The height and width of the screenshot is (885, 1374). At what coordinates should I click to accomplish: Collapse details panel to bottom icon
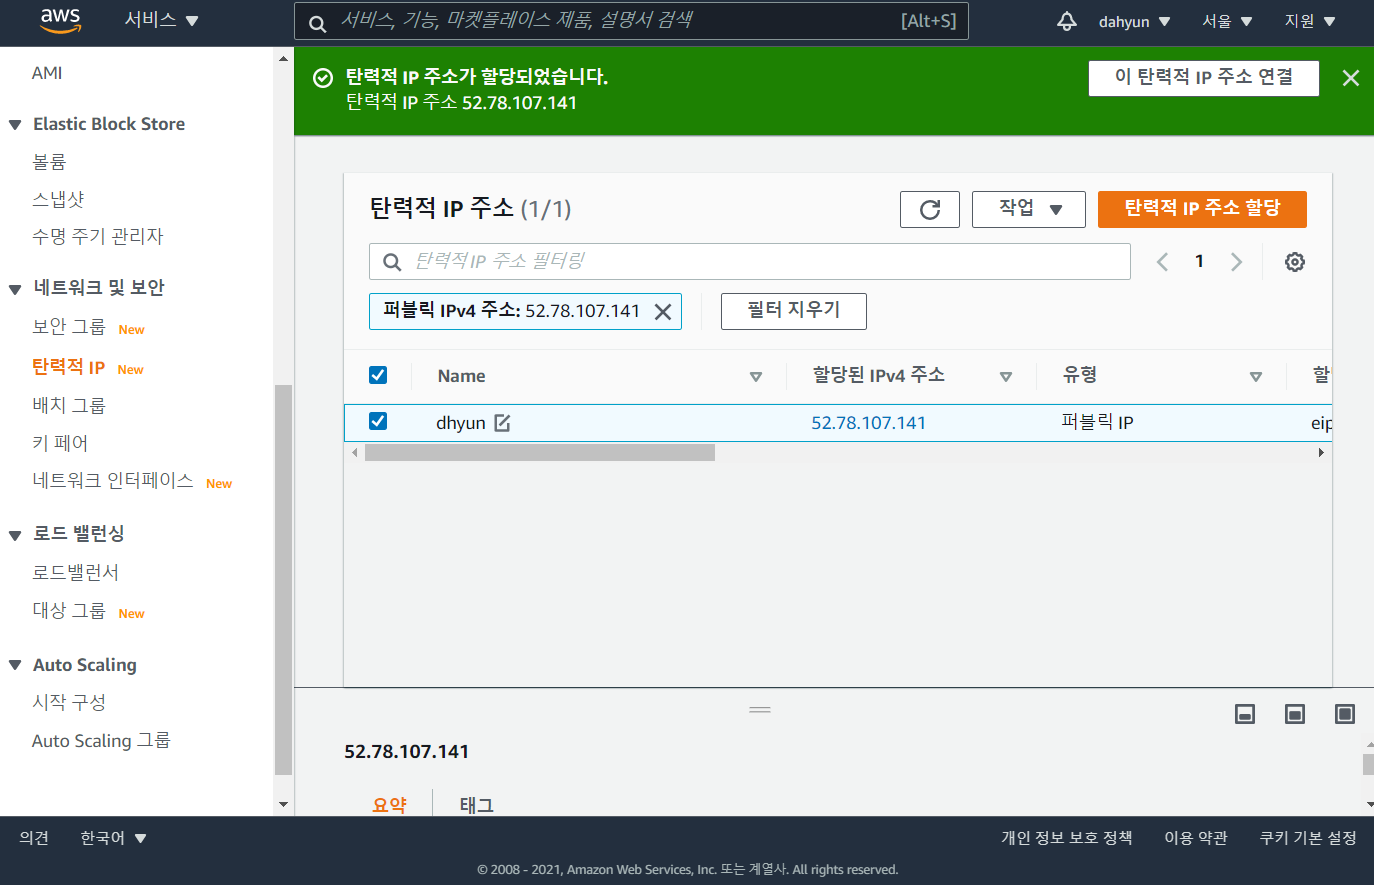pyautogui.click(x=1245, y=714)
